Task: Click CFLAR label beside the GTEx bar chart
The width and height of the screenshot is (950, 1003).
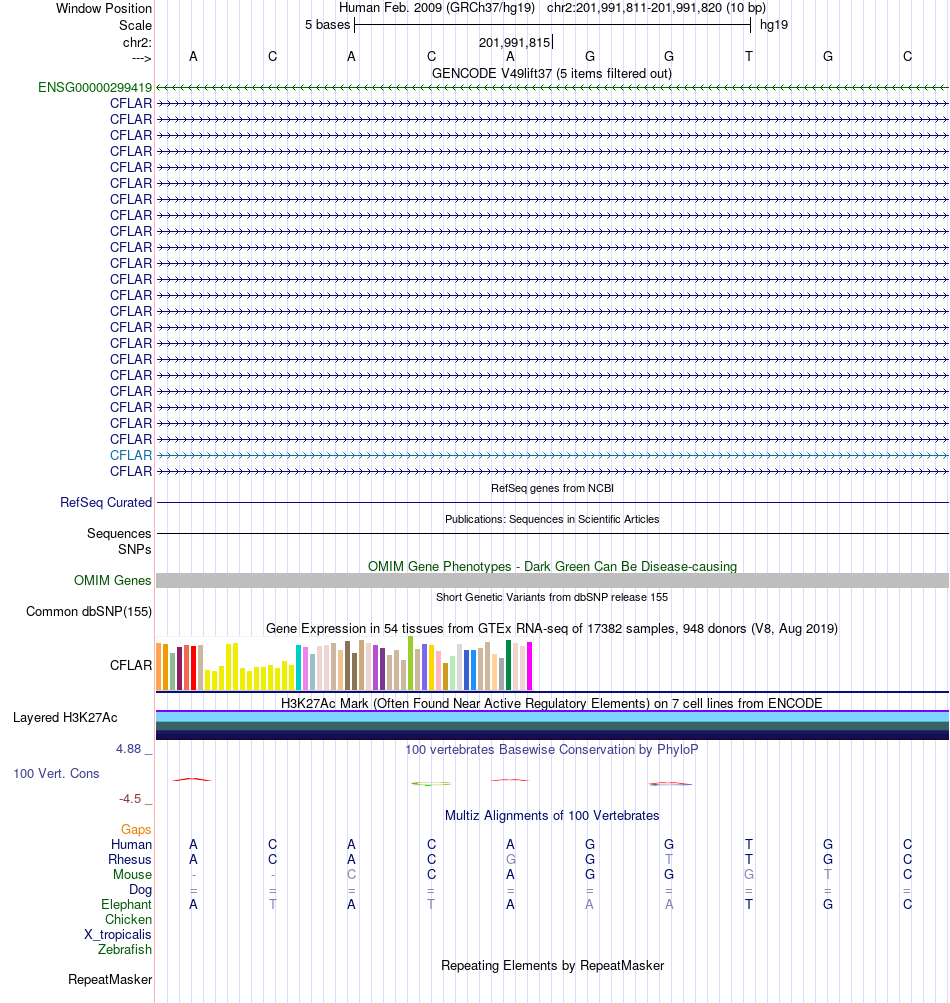Action: click(x=131, y=665)
